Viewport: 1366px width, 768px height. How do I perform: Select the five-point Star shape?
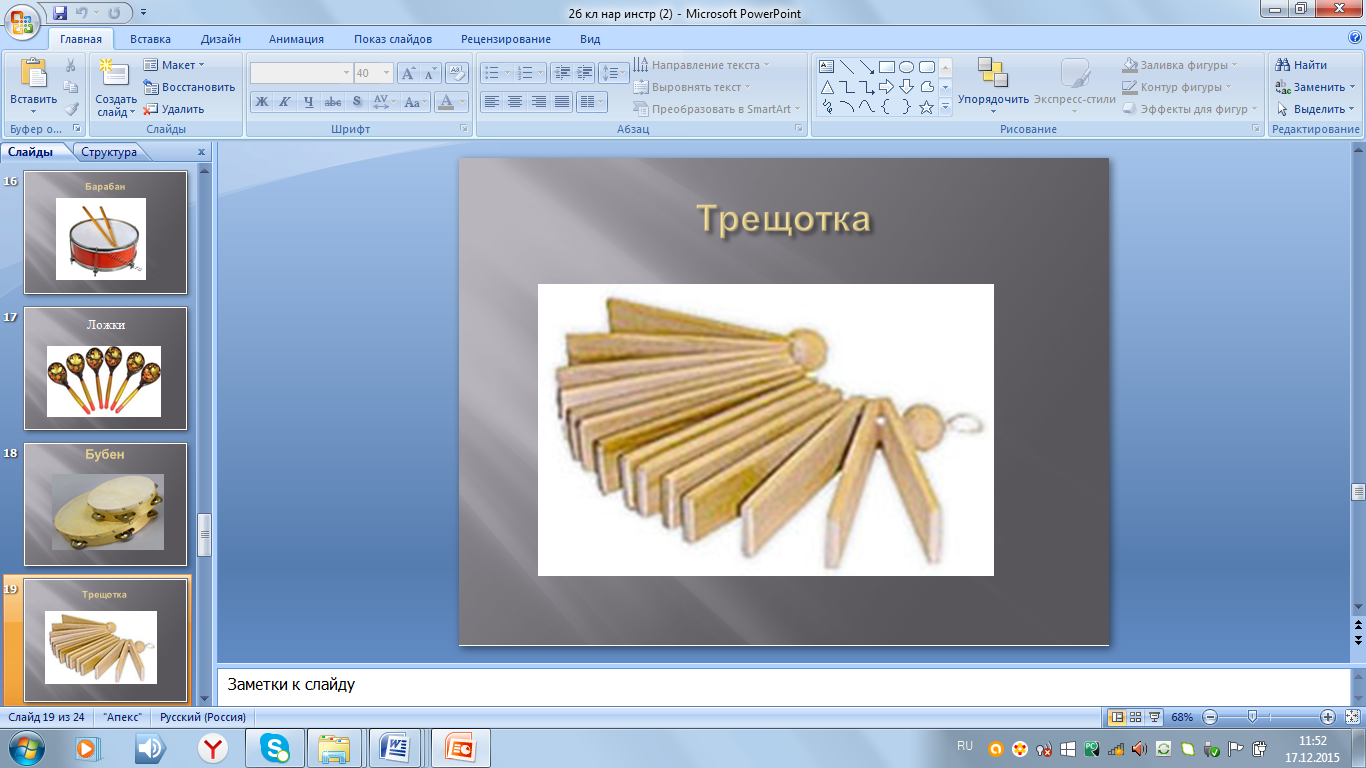click(x=926, y=107)
